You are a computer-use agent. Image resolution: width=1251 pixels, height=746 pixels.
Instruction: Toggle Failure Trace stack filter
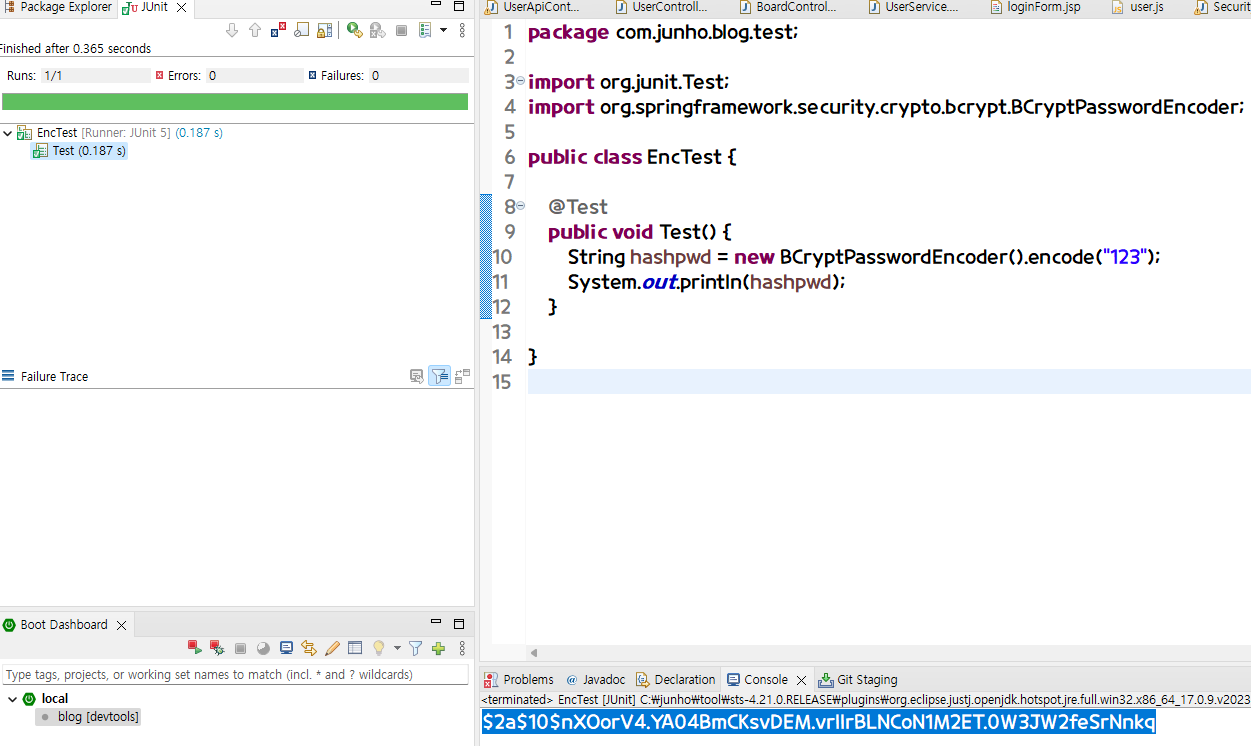(439, 376)
